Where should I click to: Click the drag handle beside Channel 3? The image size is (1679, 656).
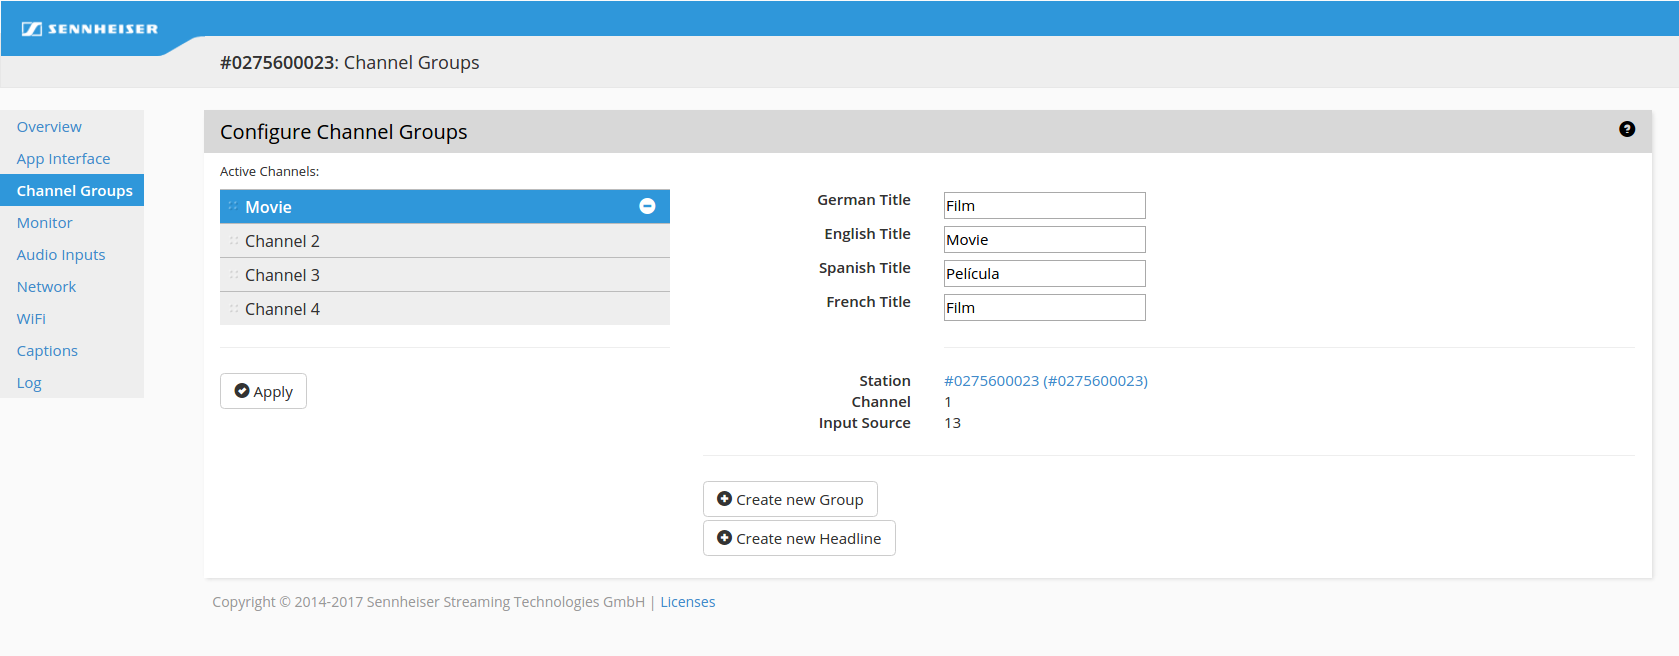click(233, 275)
